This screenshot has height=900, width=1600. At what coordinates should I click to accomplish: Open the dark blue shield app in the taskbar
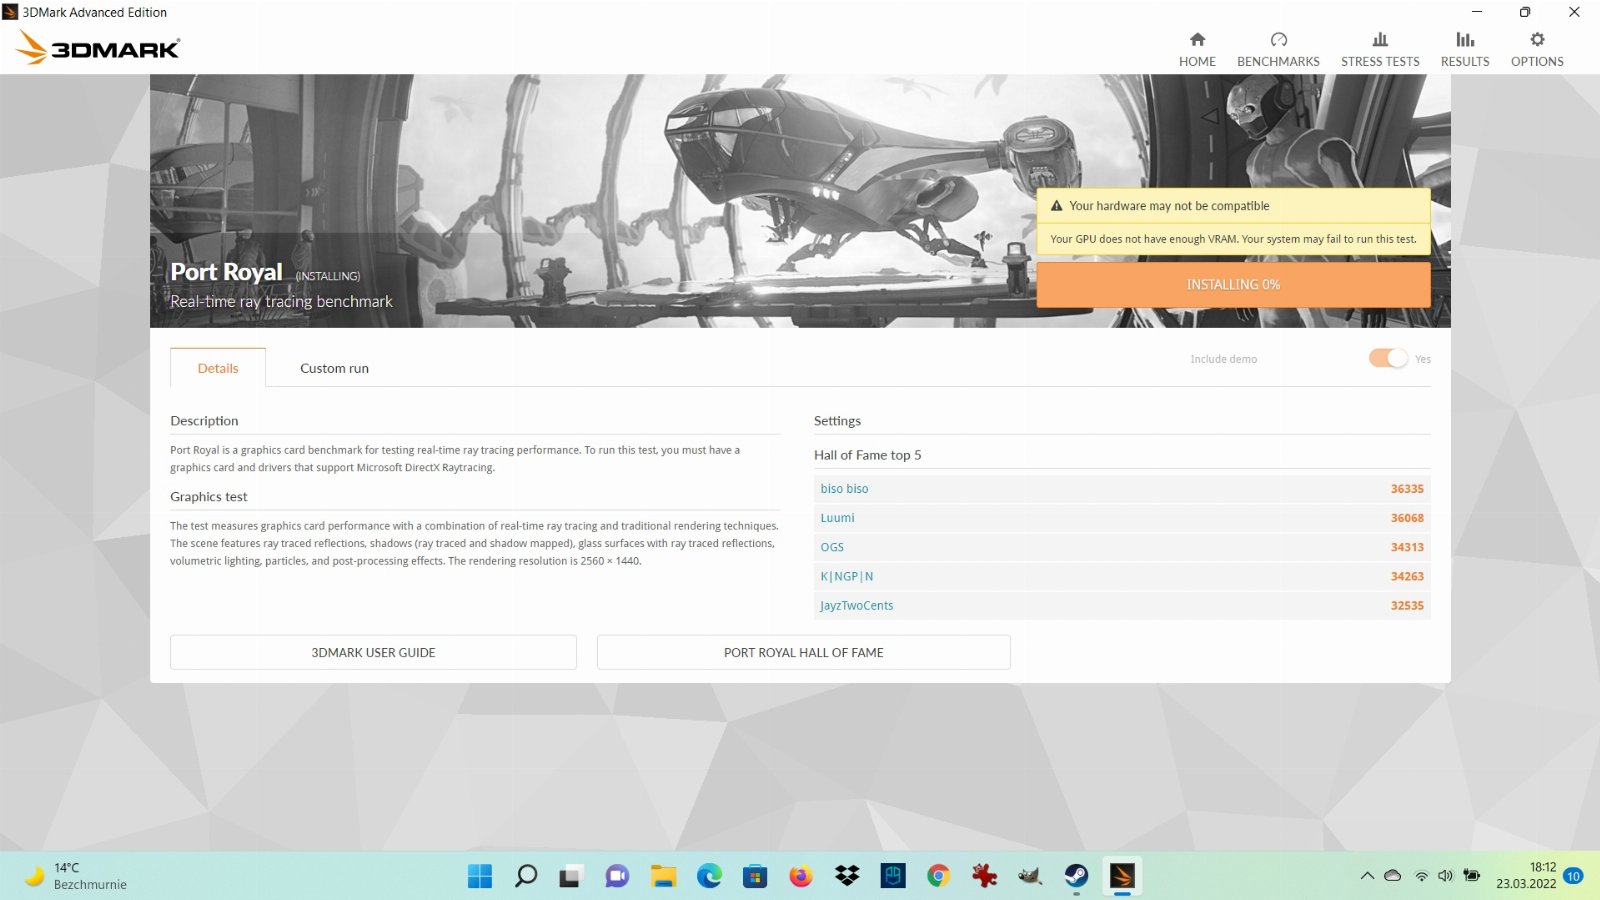click(x=893, y=876)
